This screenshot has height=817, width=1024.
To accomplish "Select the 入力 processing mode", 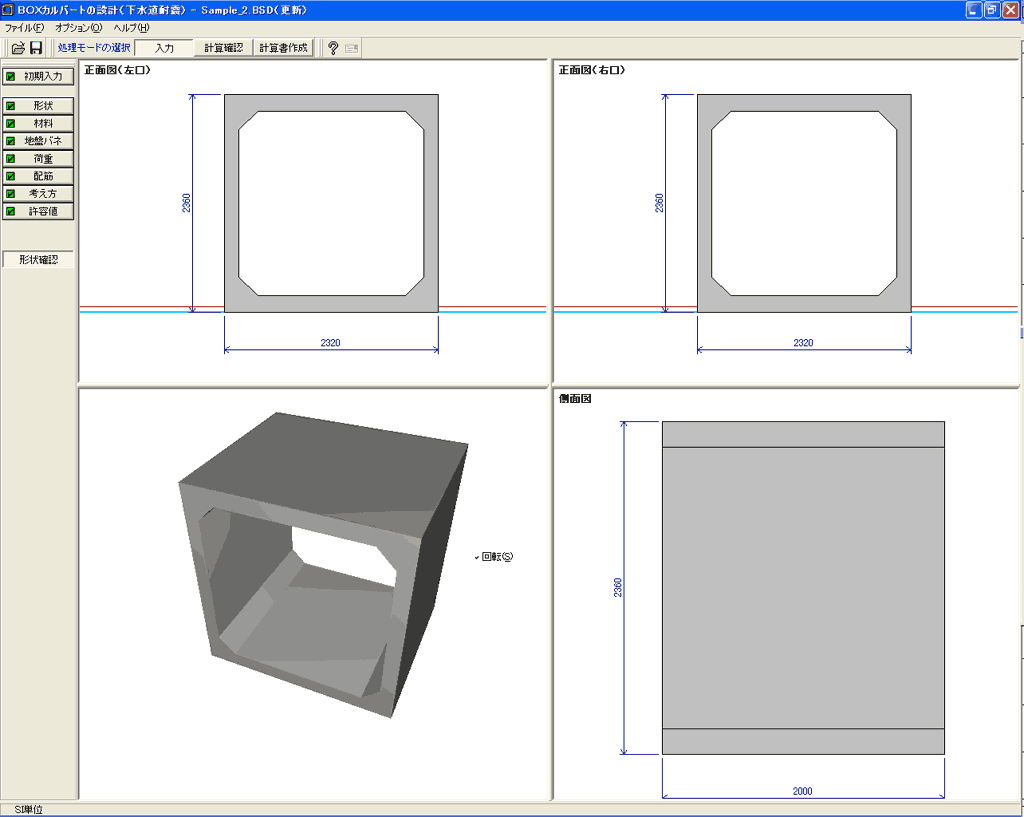I will (164, 48).
